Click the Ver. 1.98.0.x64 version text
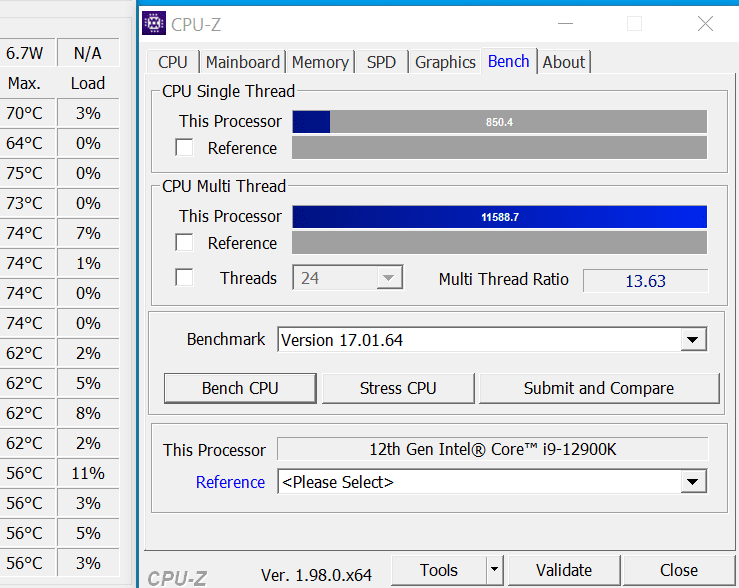The width and height of the screenshot is (739, 588). [x=316, y=575]
